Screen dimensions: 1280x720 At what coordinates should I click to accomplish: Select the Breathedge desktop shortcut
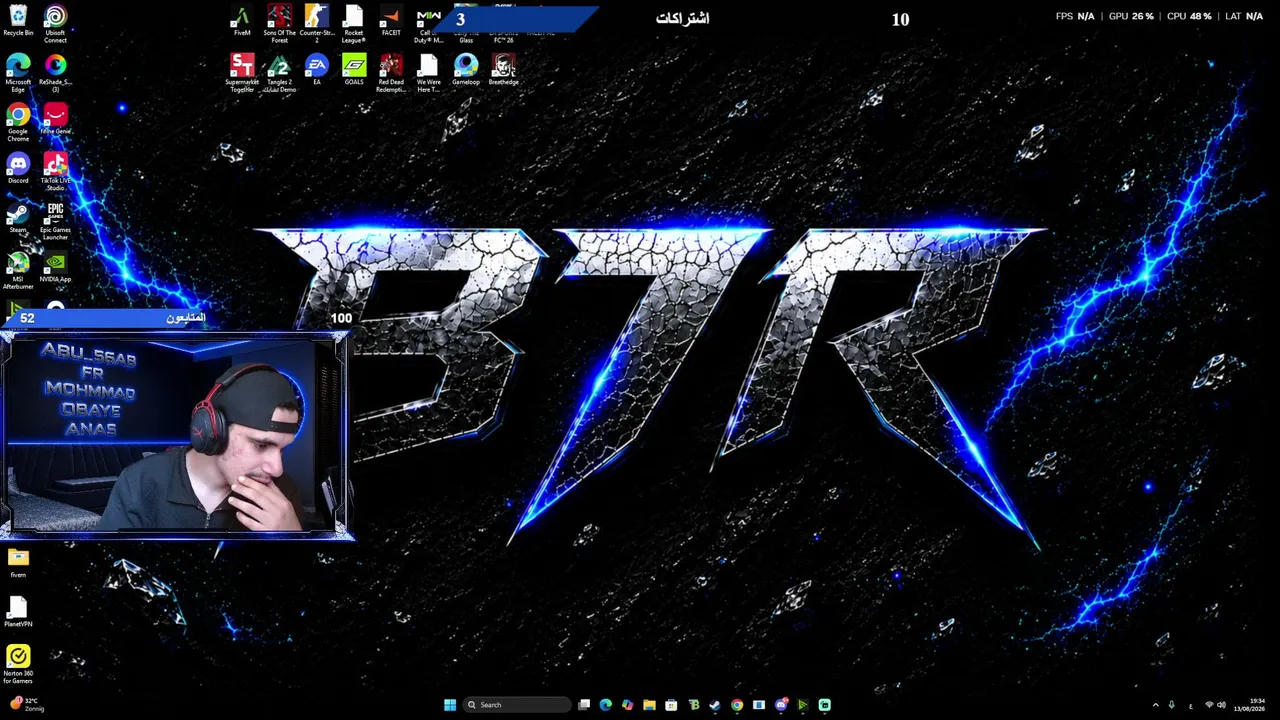tap(503, 70)
